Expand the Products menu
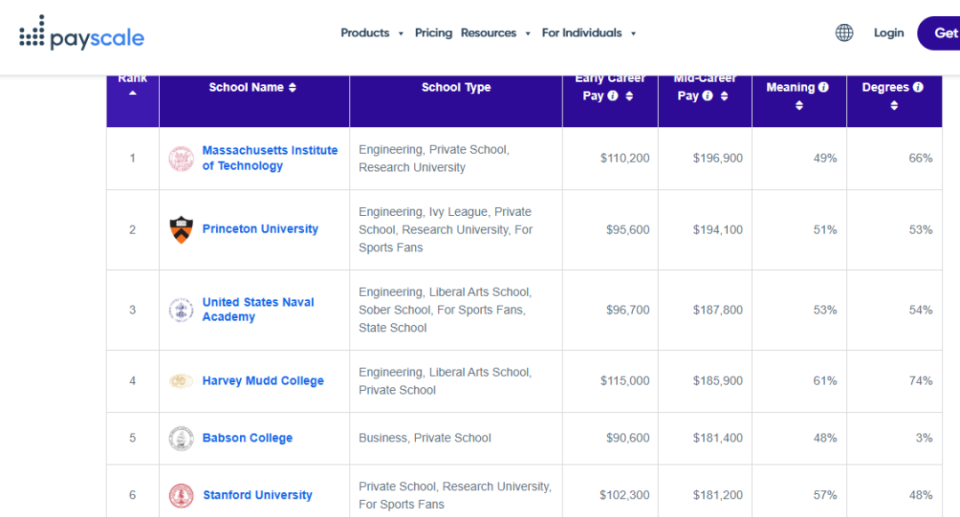Screen dimensions: 960x517 pos(372,33)
